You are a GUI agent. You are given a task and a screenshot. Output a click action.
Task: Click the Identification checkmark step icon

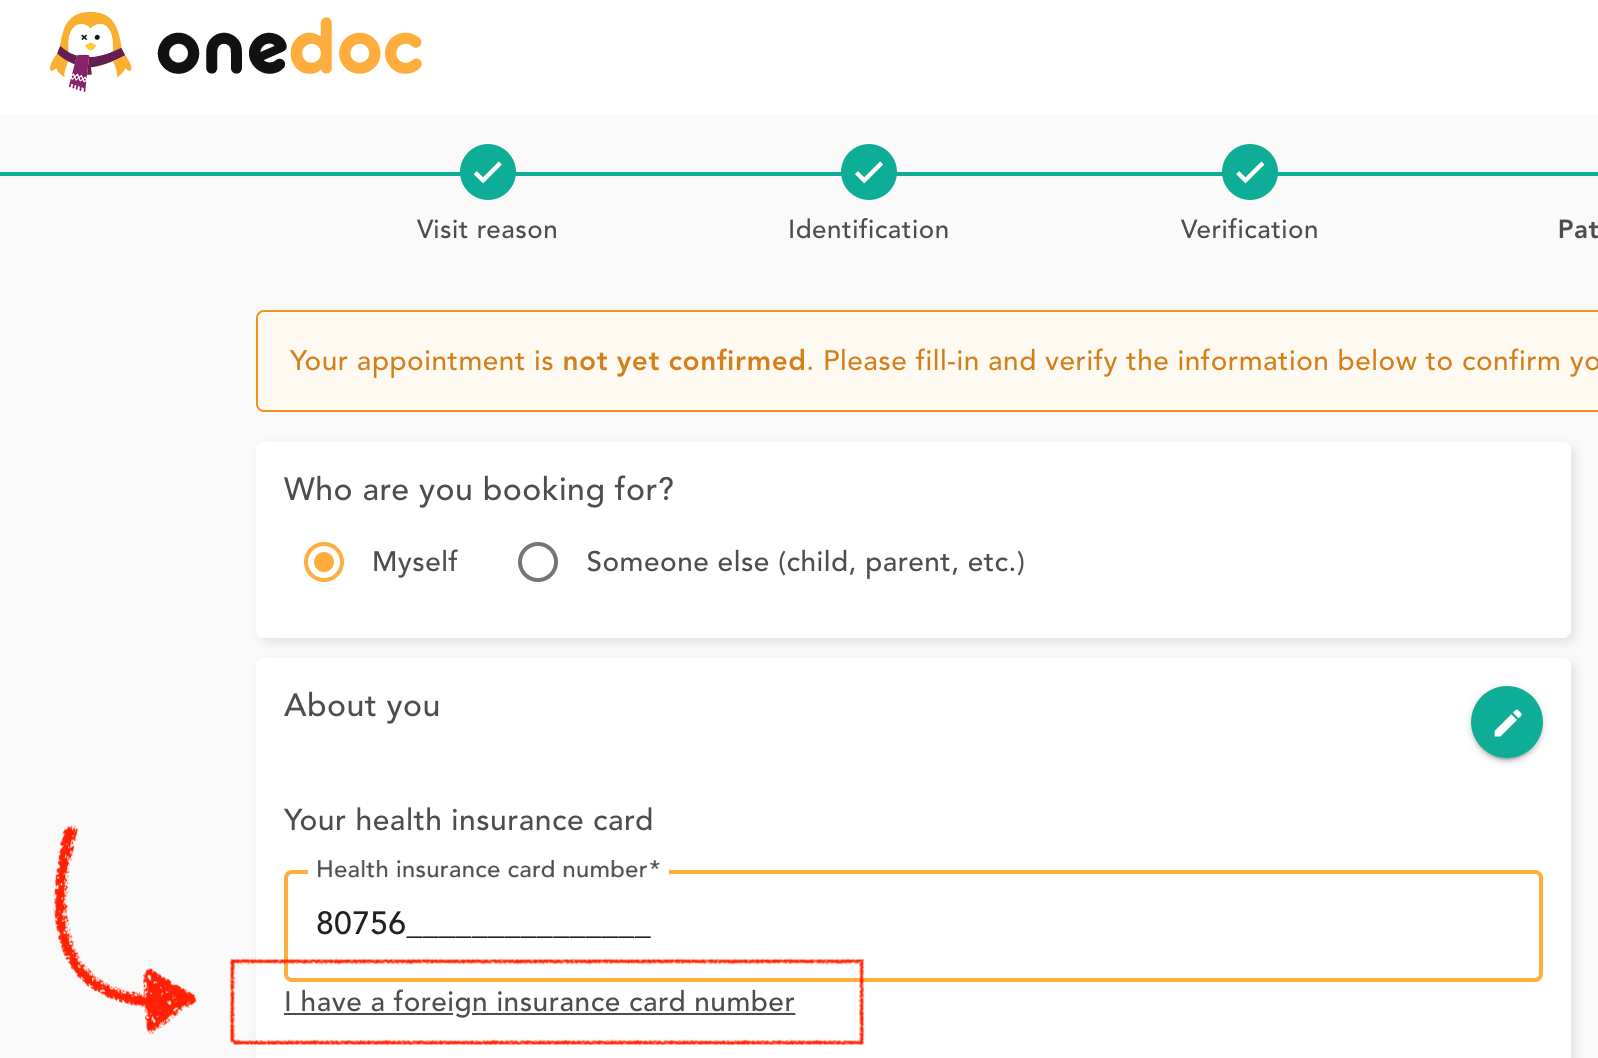(869, 173)
